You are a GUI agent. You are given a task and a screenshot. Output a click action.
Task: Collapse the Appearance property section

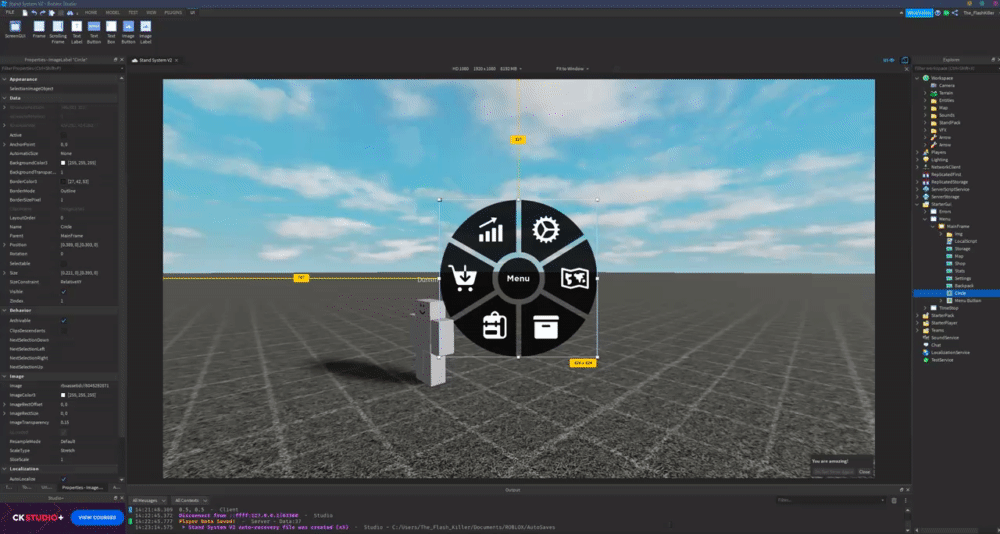tap(4, 79)
